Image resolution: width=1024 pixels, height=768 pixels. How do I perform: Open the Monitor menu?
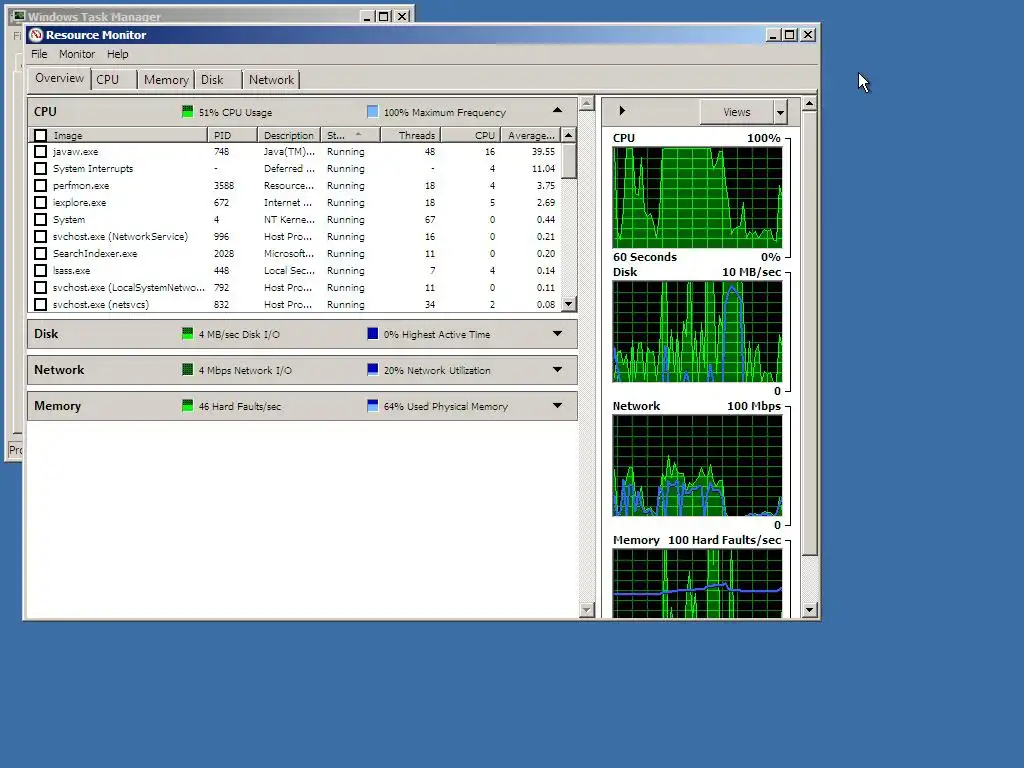(x=77, y=54)
